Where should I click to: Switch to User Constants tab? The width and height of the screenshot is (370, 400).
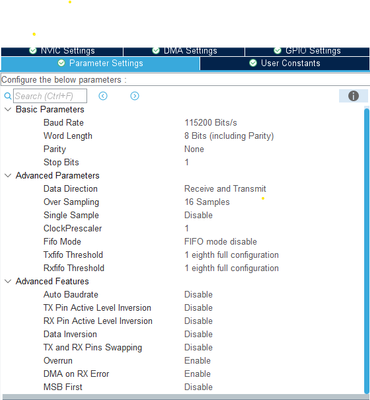click(x=285, y=63)
